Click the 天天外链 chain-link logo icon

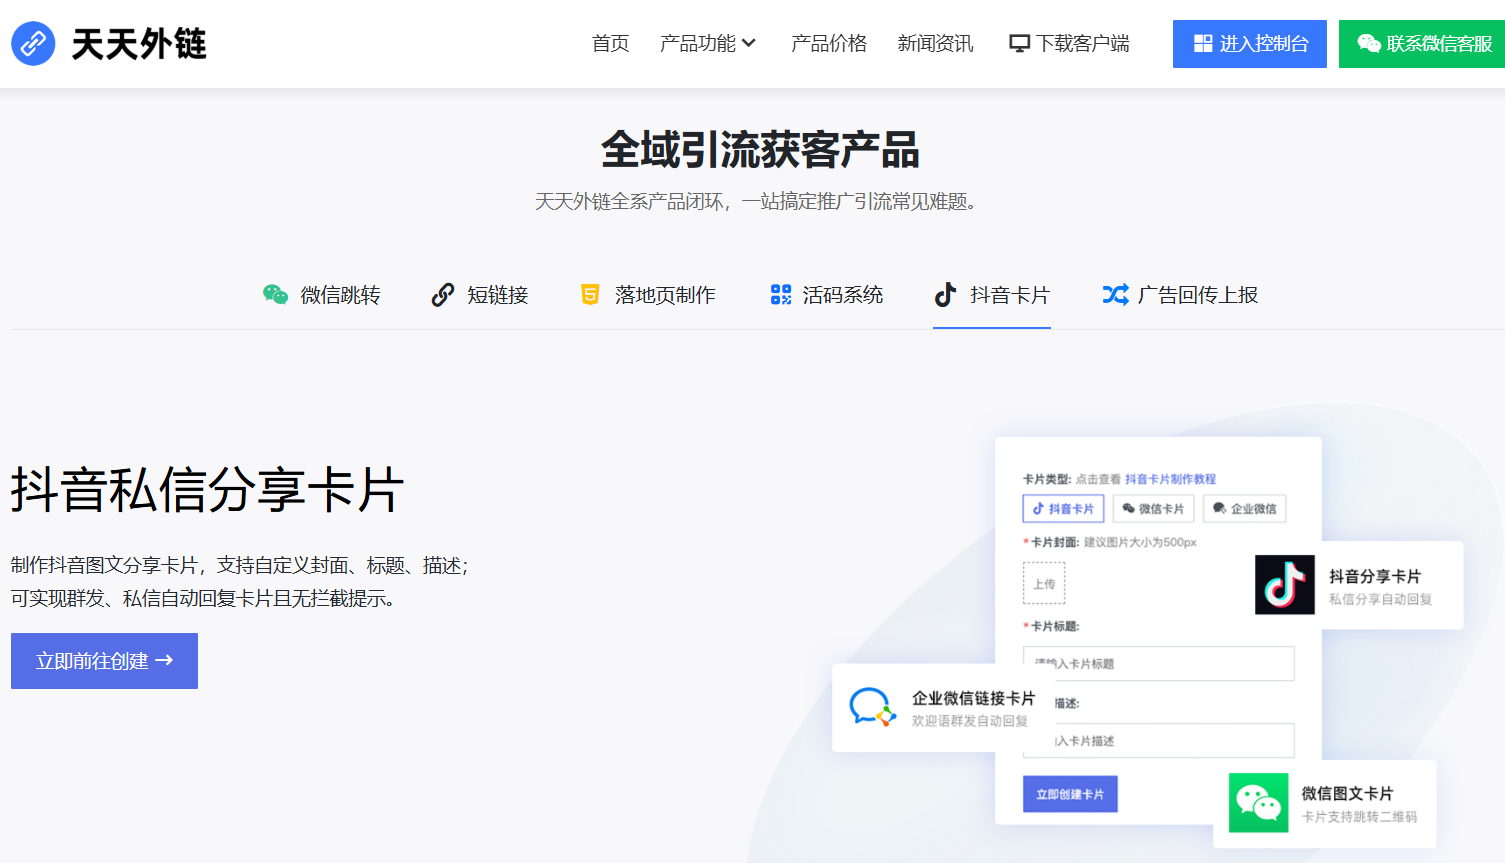[x=33, y=44]
